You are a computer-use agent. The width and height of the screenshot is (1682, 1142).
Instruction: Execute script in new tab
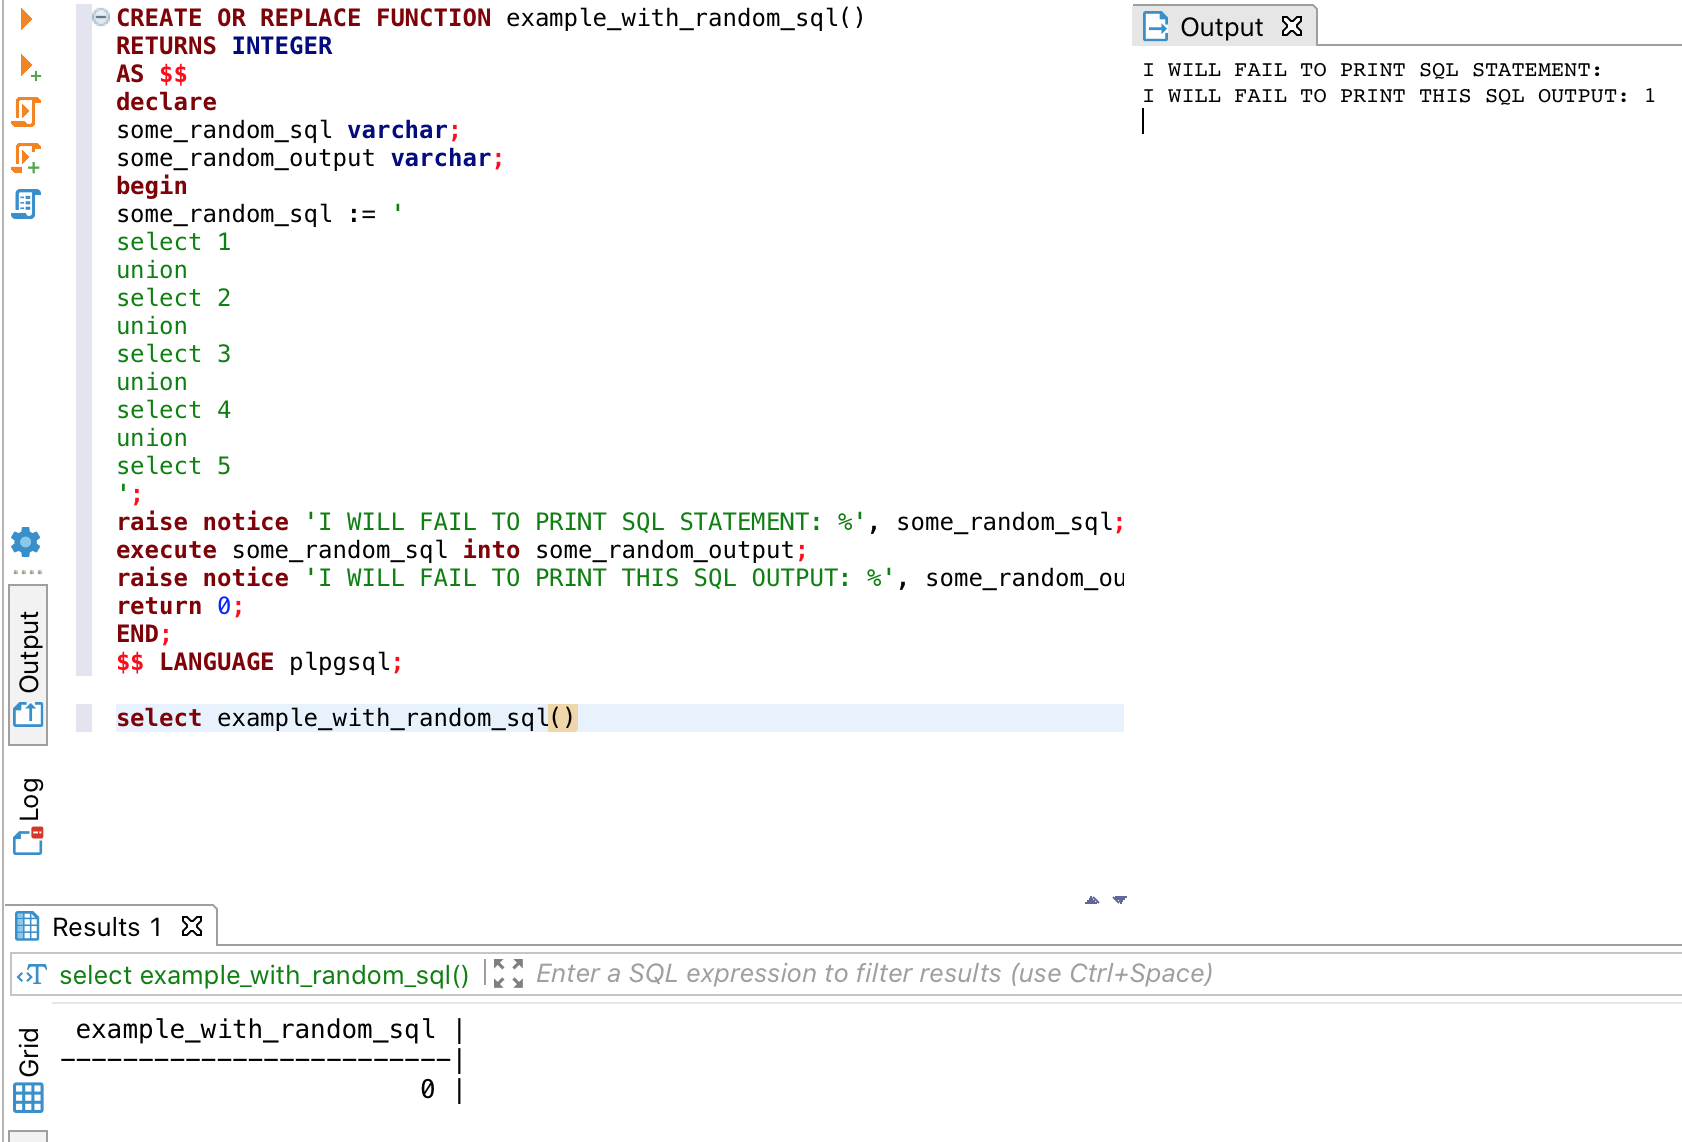[24, 157]
